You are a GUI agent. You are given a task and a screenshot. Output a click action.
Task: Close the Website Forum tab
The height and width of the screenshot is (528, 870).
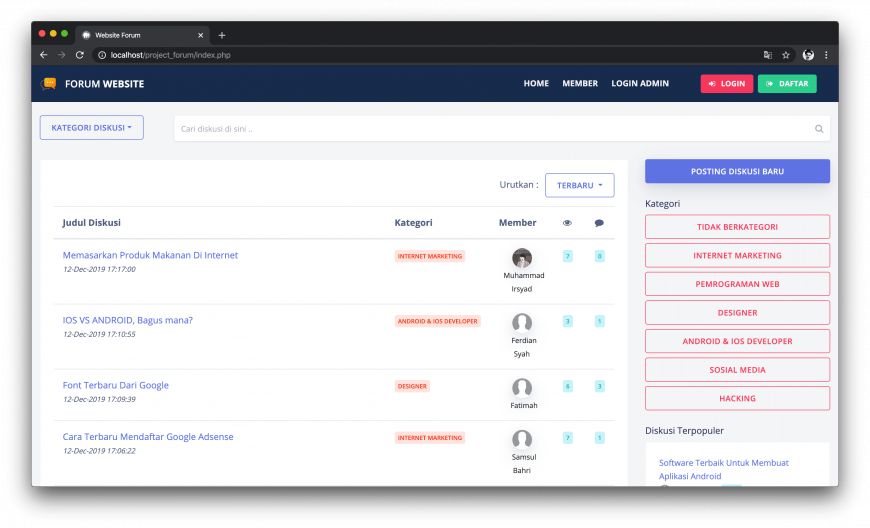(x=200, y=35)
